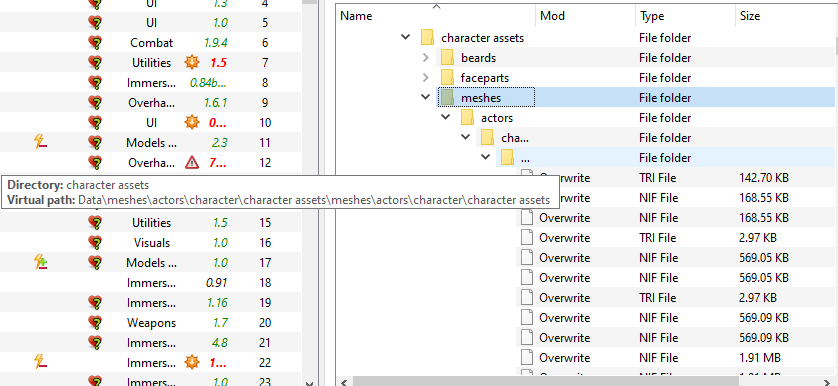Click the Utilities category in priority 15 row

(x=152, y=223)
